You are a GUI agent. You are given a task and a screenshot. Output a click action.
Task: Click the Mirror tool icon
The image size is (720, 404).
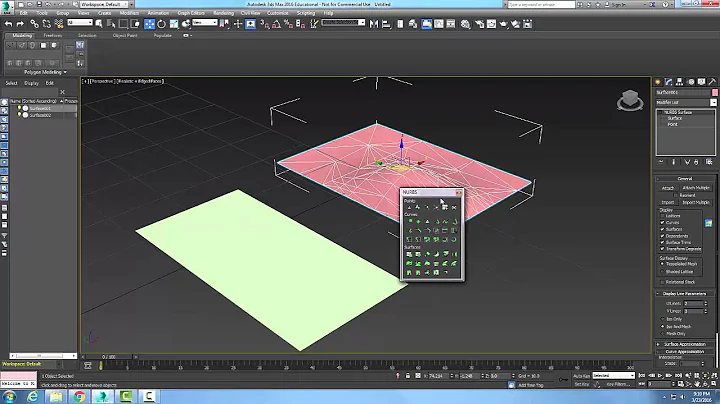(x=374, y=24)
